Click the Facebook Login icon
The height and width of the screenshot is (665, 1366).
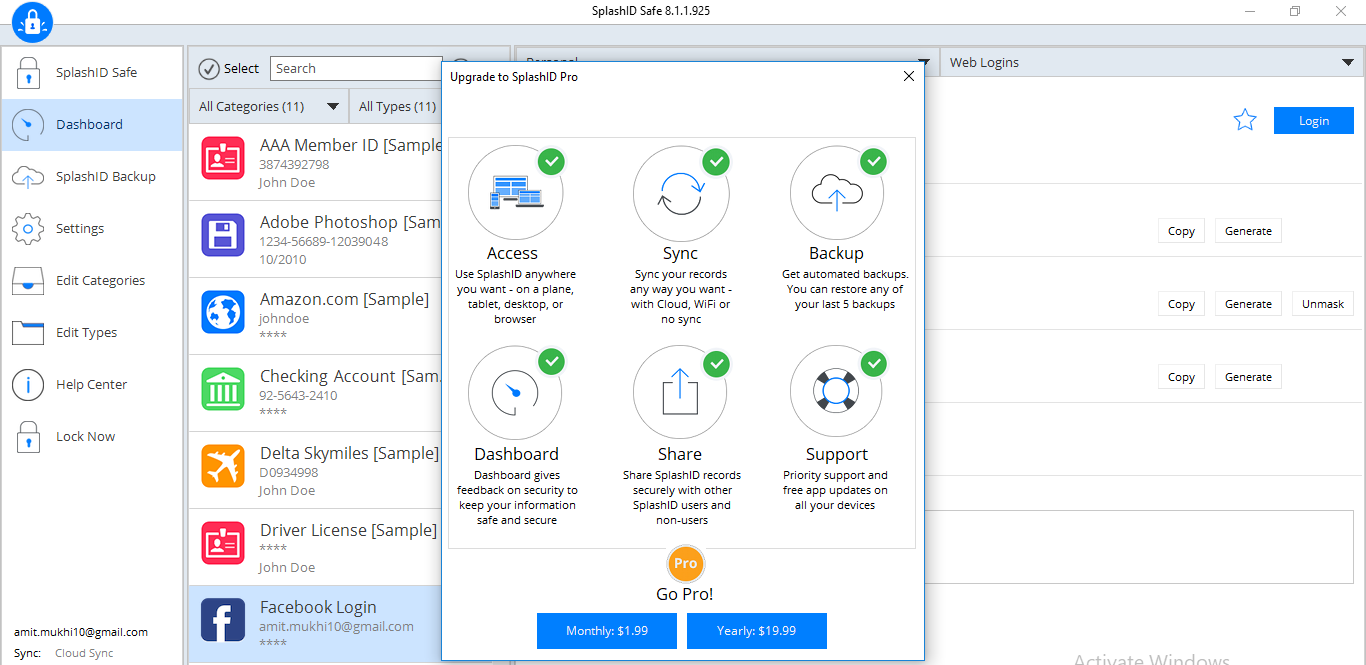(x=223, y=619)
